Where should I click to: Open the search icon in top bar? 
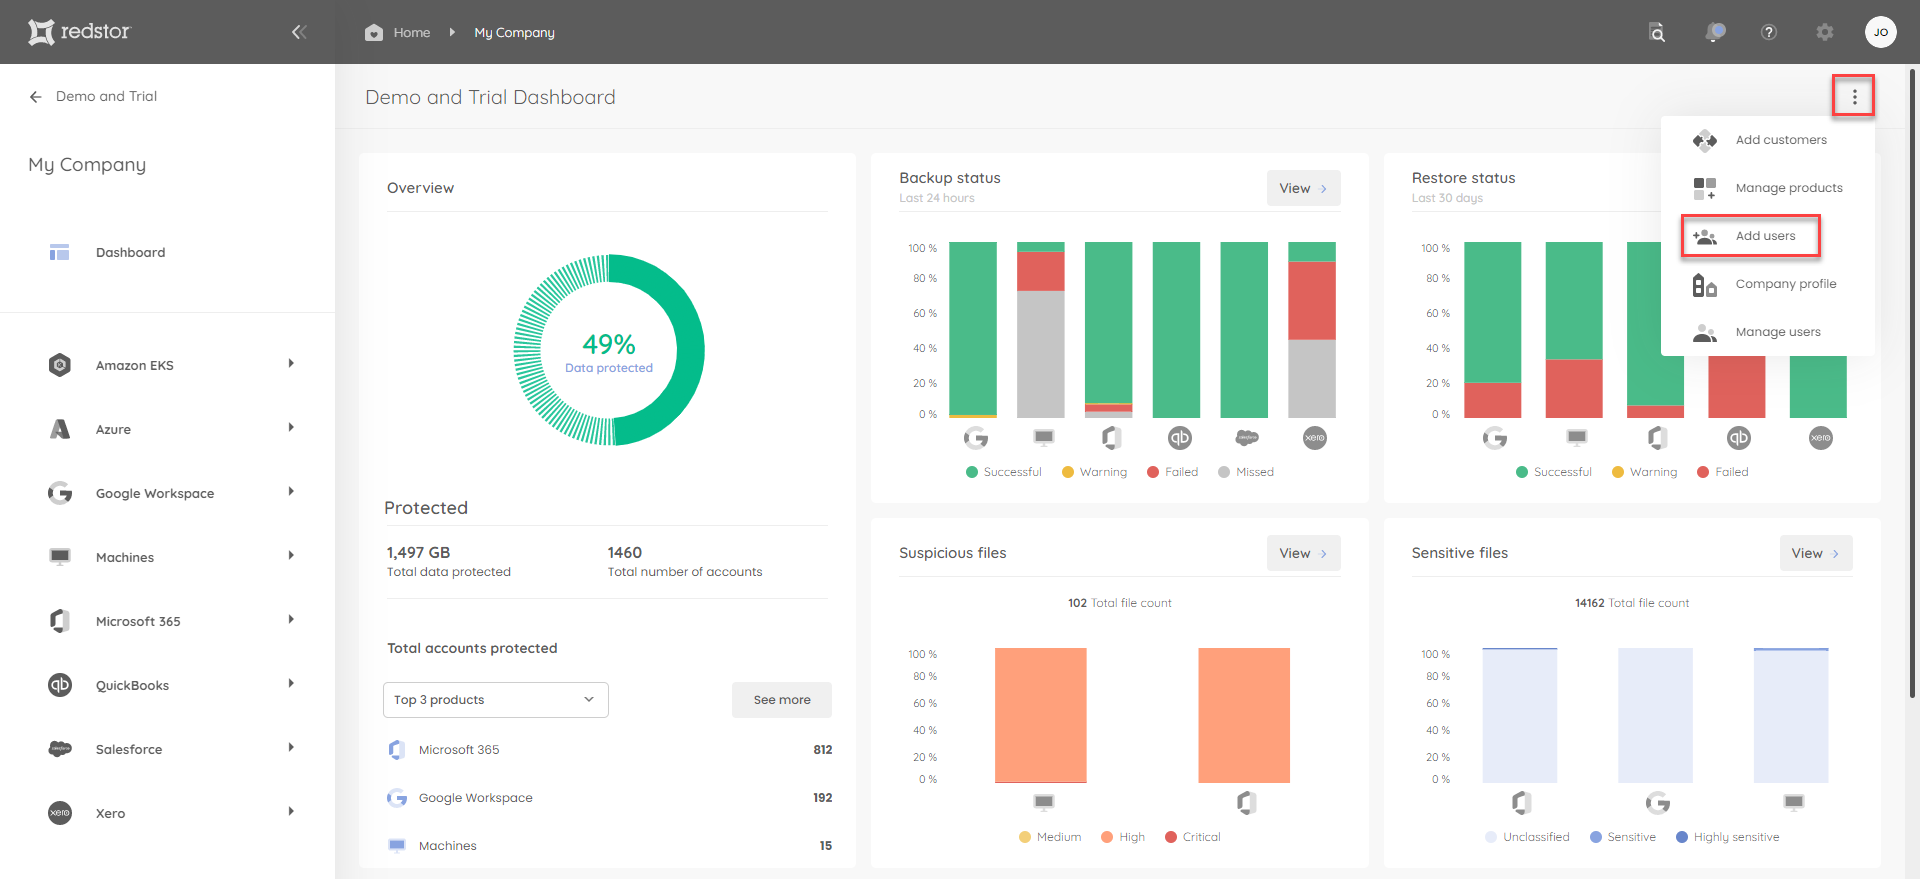pos(1657,32)
